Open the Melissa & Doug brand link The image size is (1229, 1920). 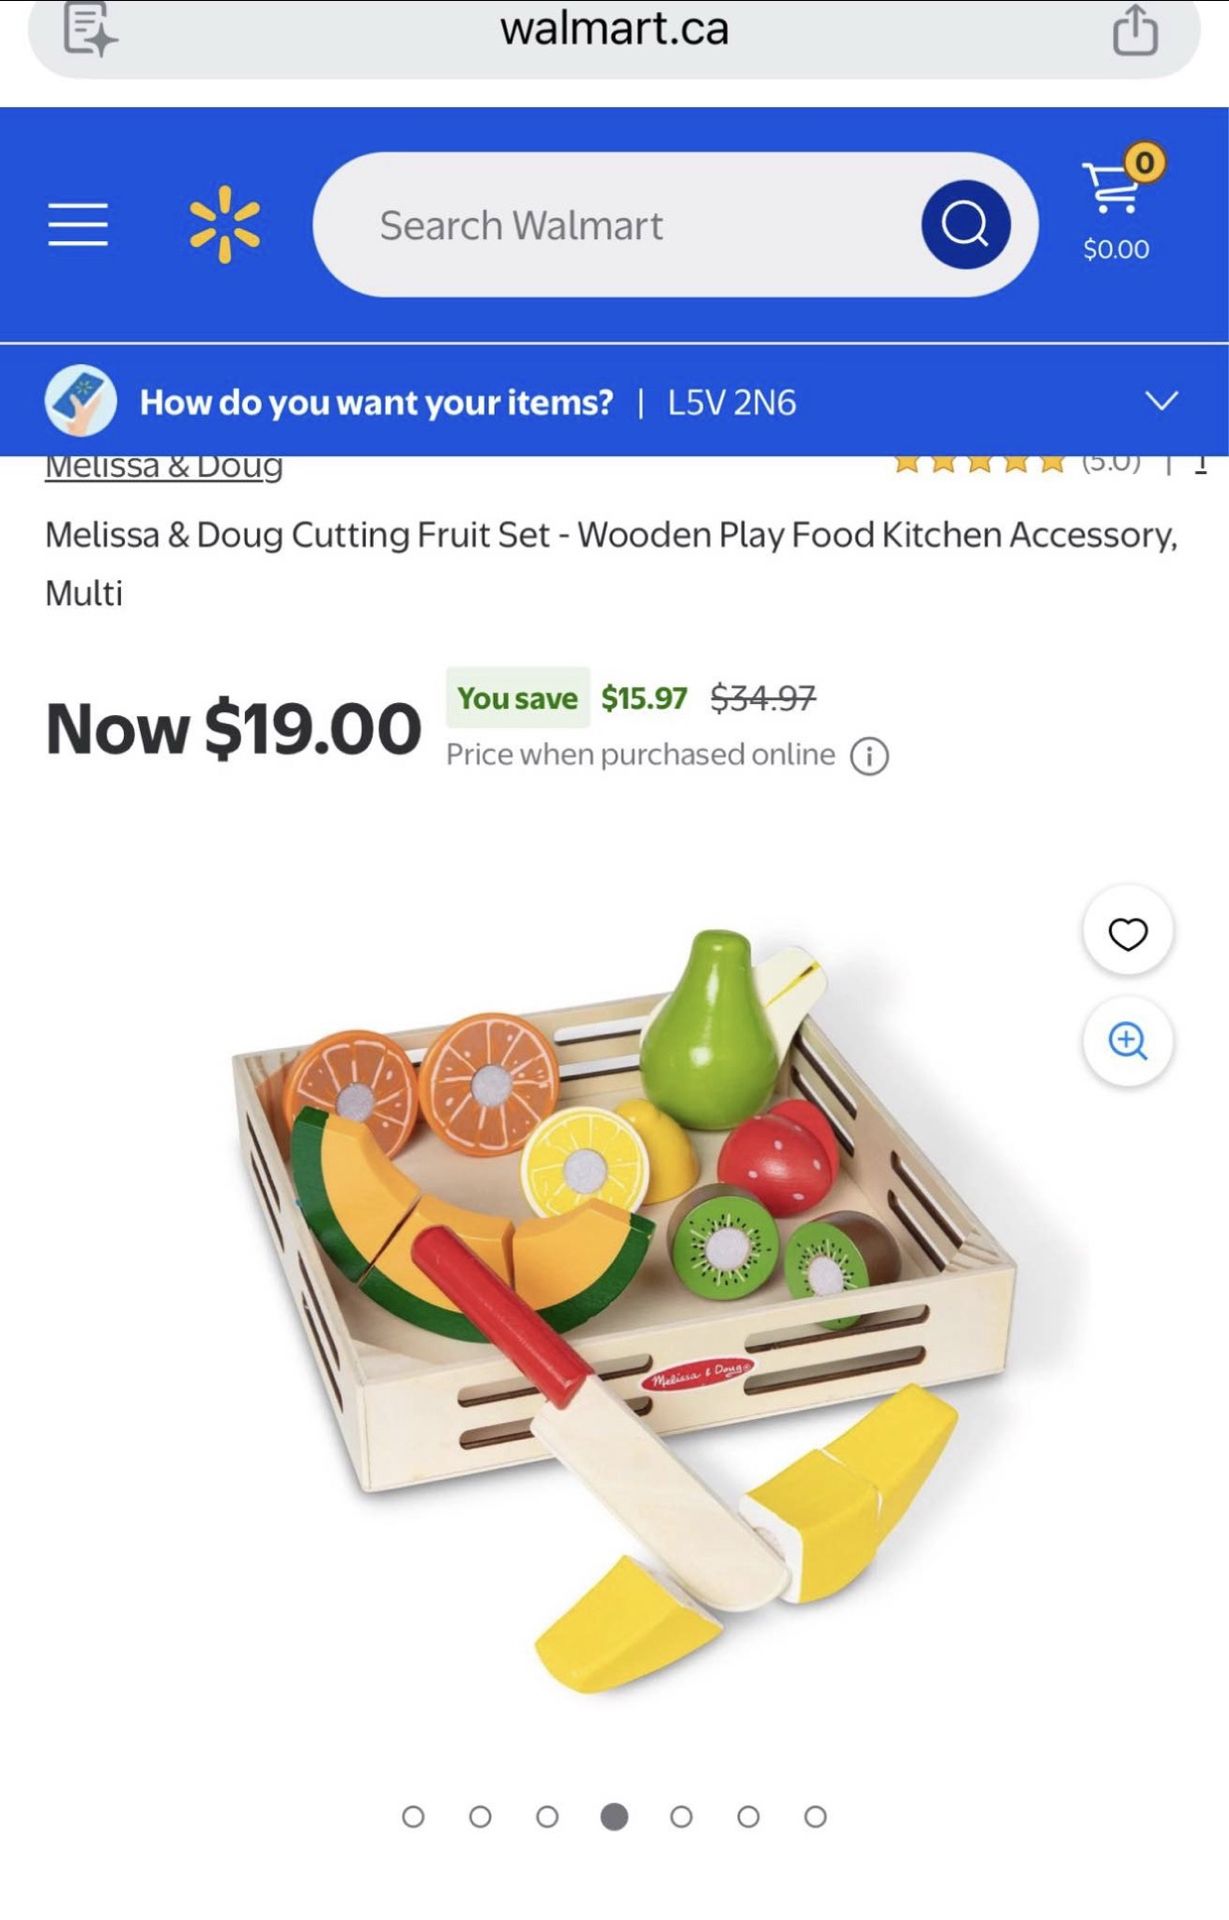[164, 466]
